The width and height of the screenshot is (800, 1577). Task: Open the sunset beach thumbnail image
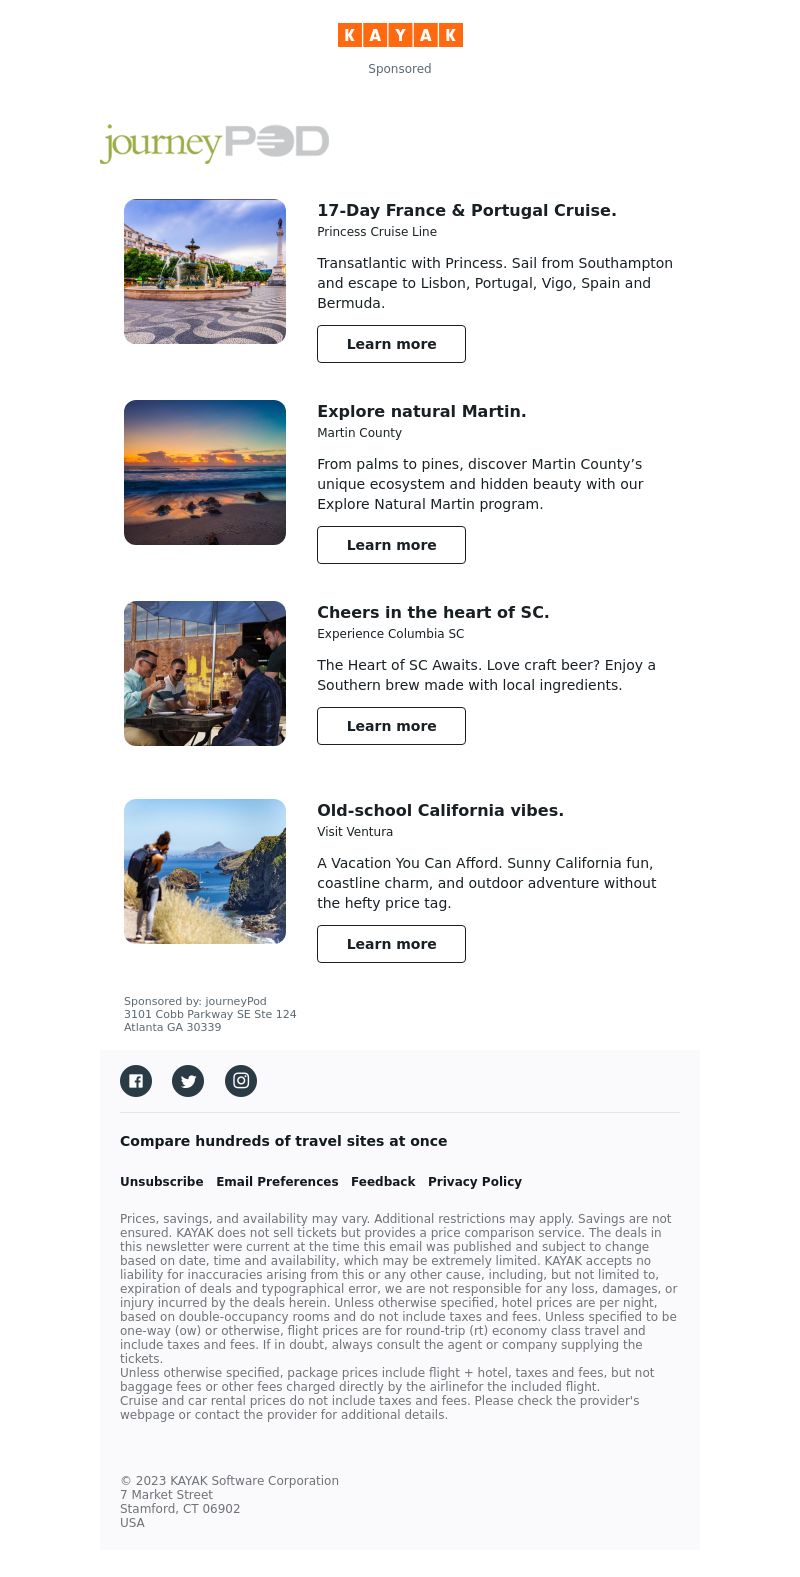(x=205, y=473)
